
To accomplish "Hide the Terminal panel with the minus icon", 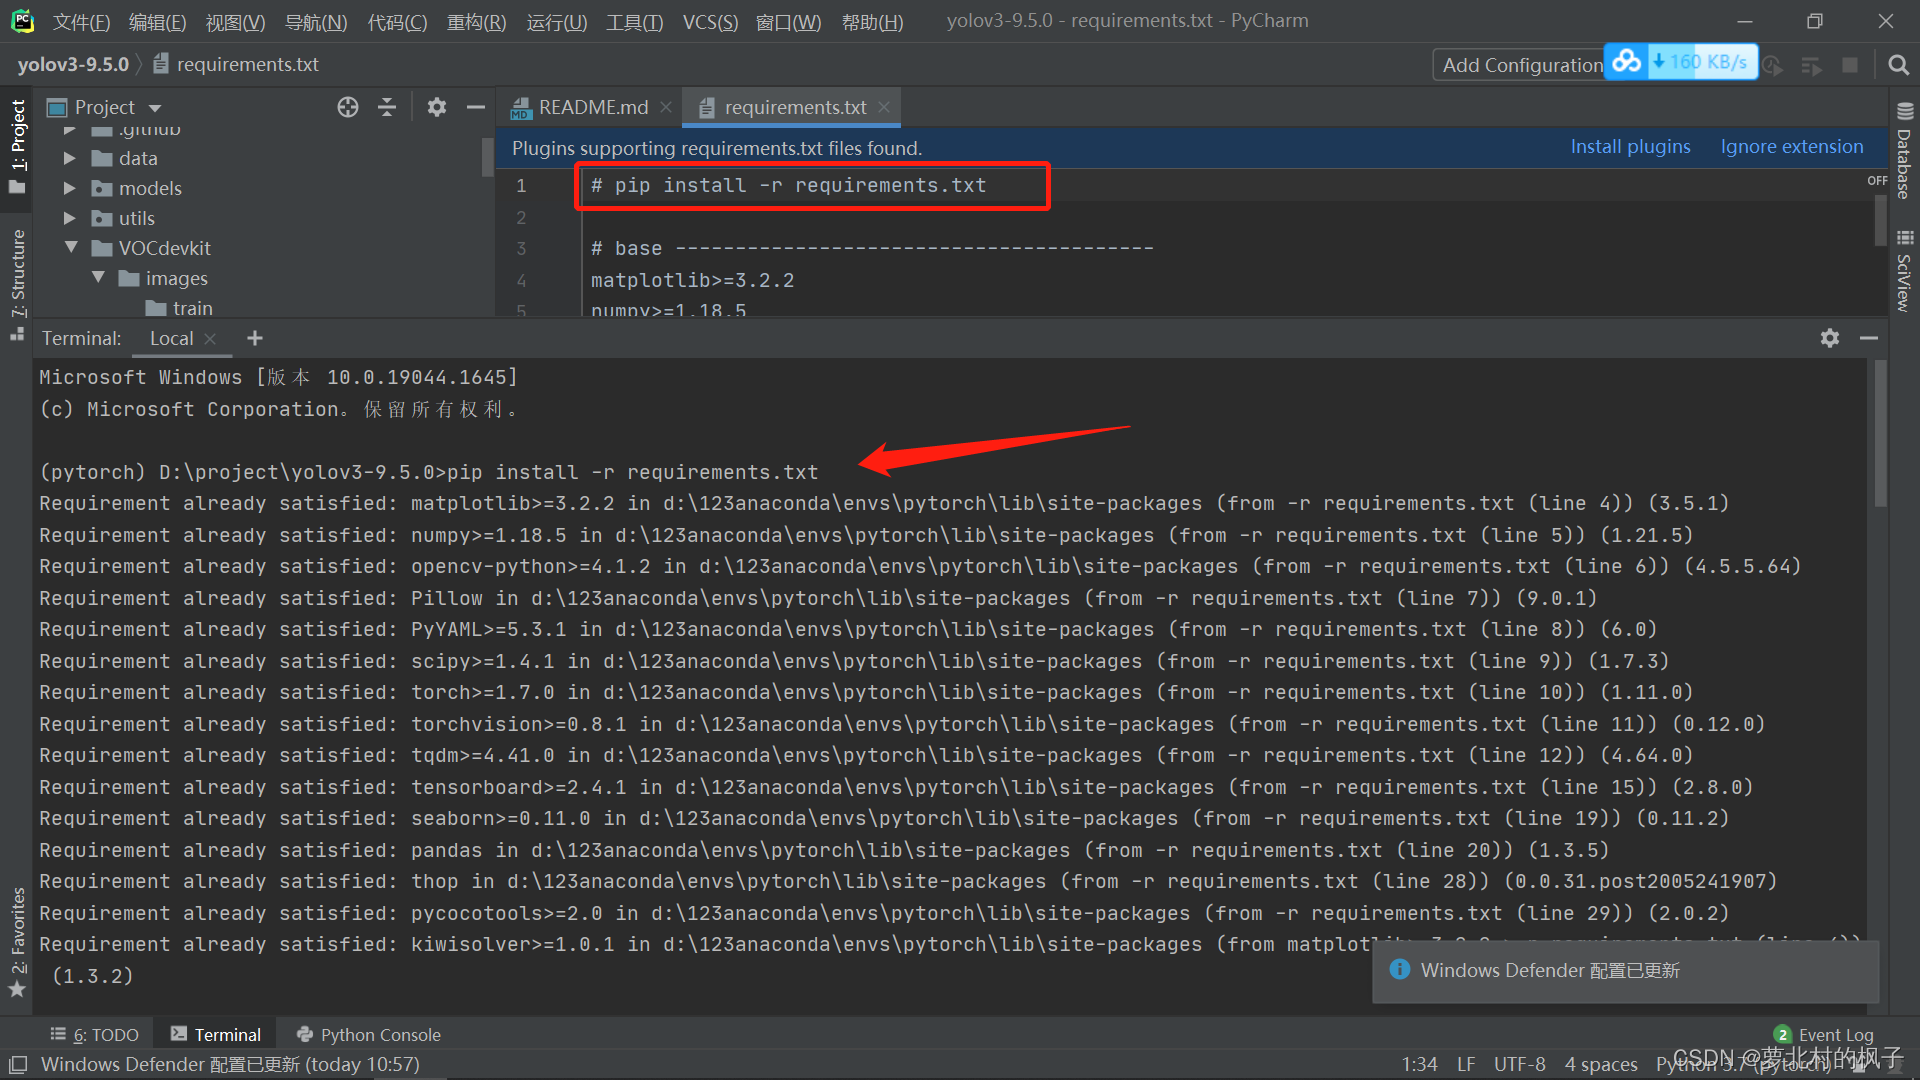I will tap(1869, 338).
